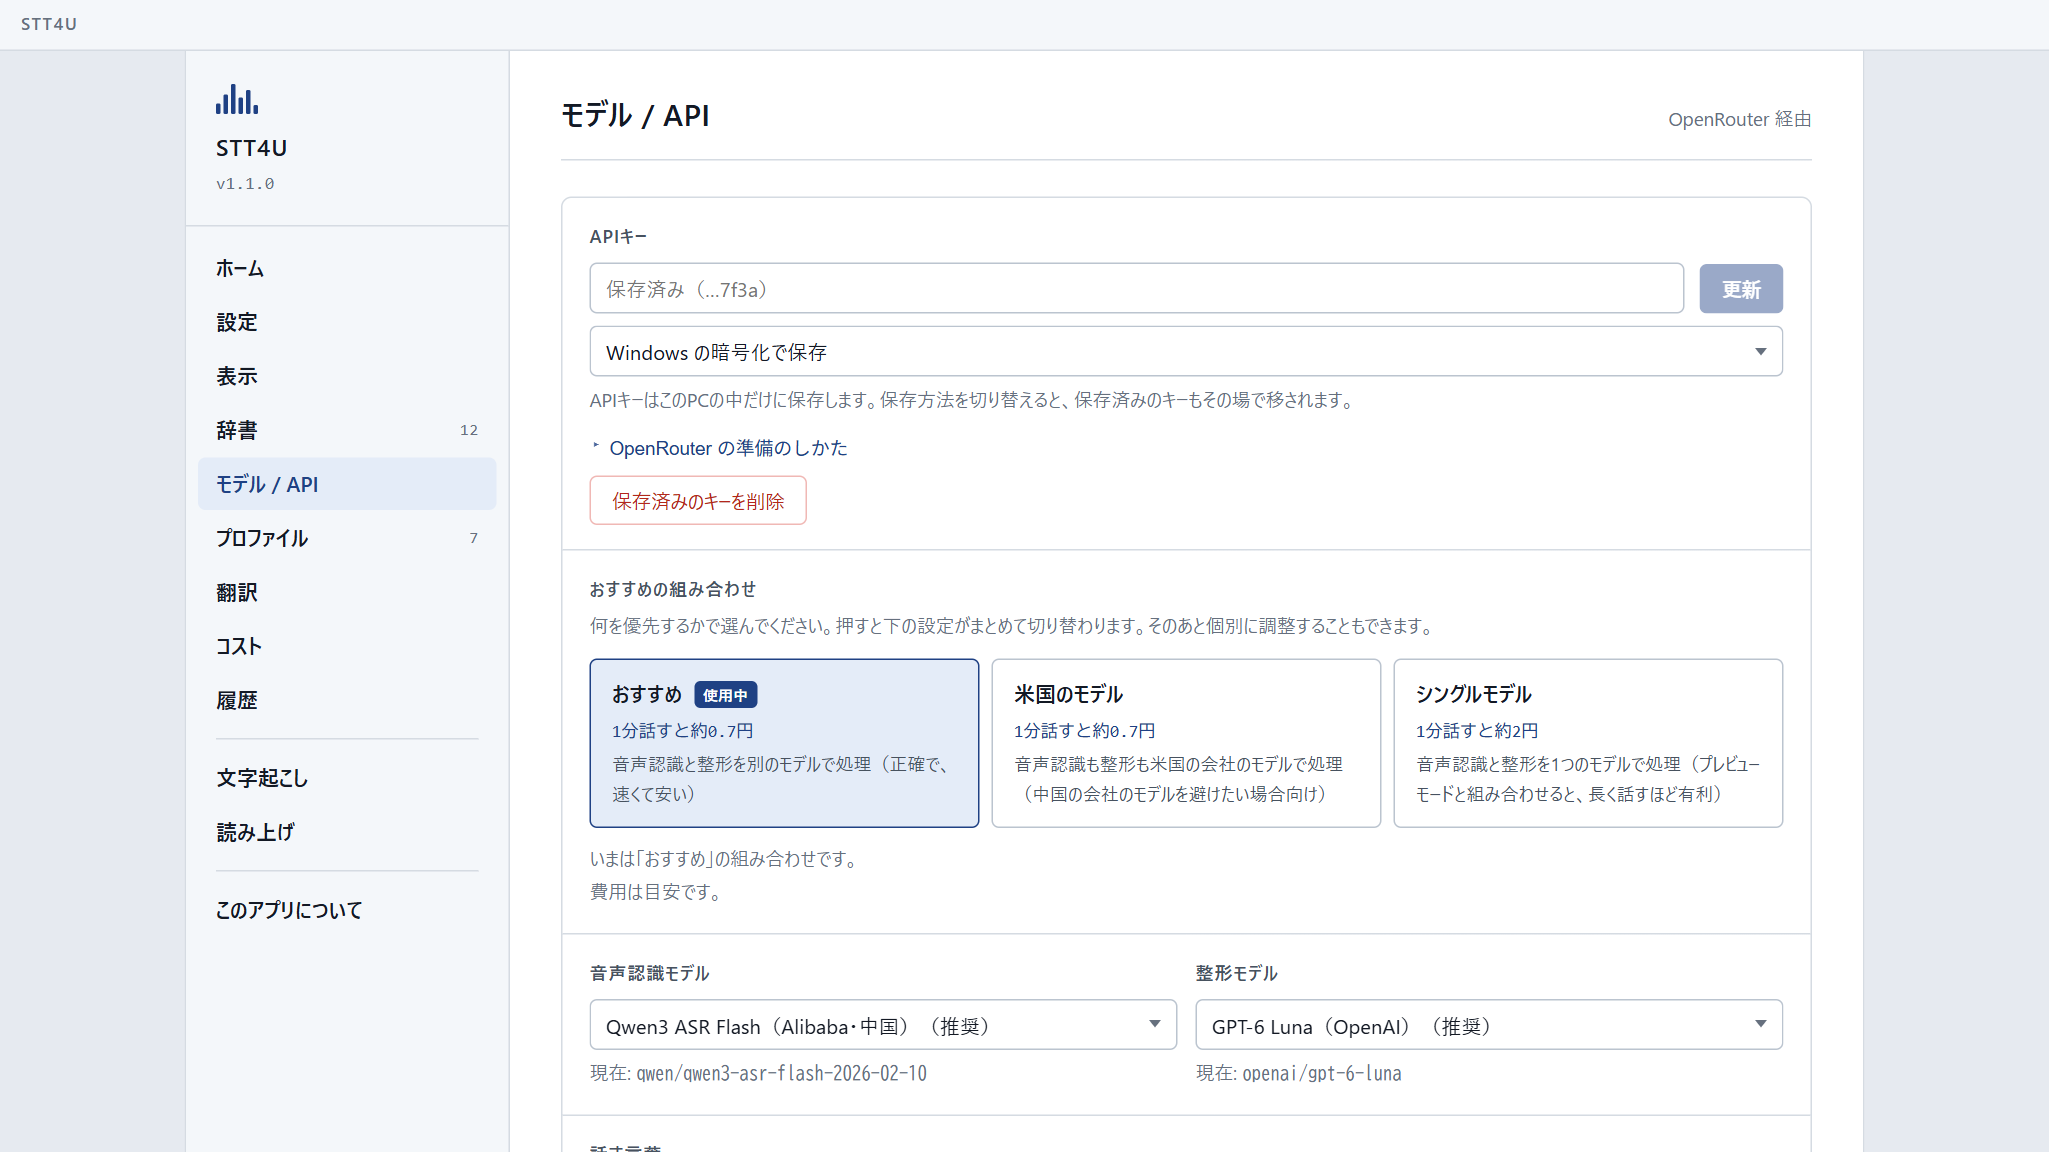Select the 米国のモデル preset card

click(1186, 743)
